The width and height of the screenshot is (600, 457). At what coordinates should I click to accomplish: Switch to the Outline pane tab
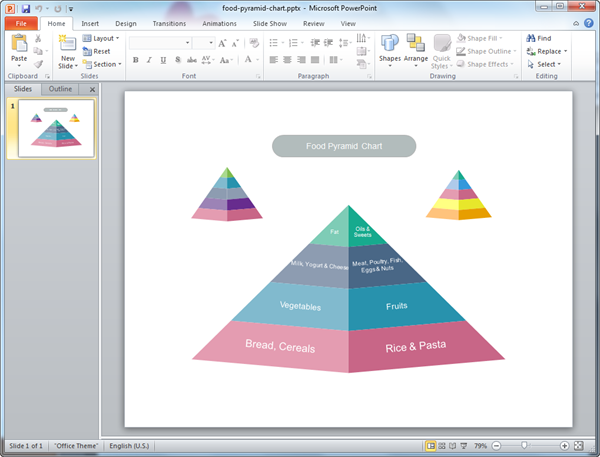[x=60, y=89]
